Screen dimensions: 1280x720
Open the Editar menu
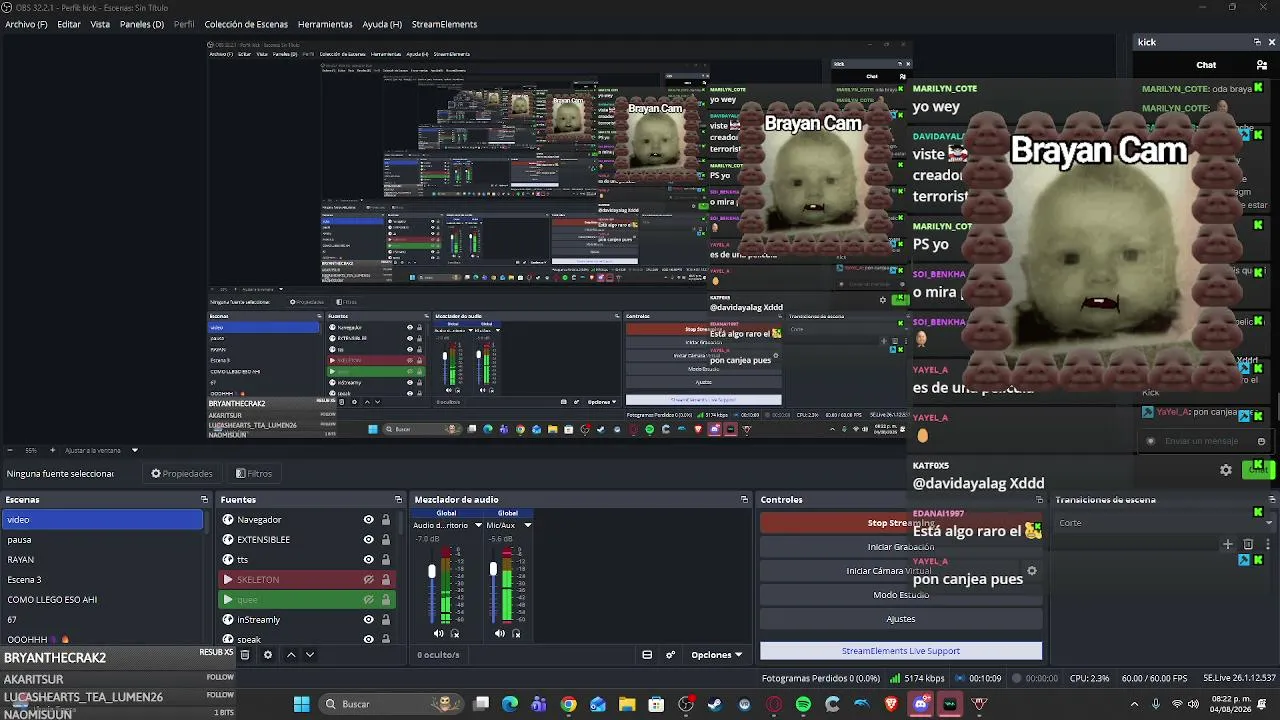click(x=69, y=24)
